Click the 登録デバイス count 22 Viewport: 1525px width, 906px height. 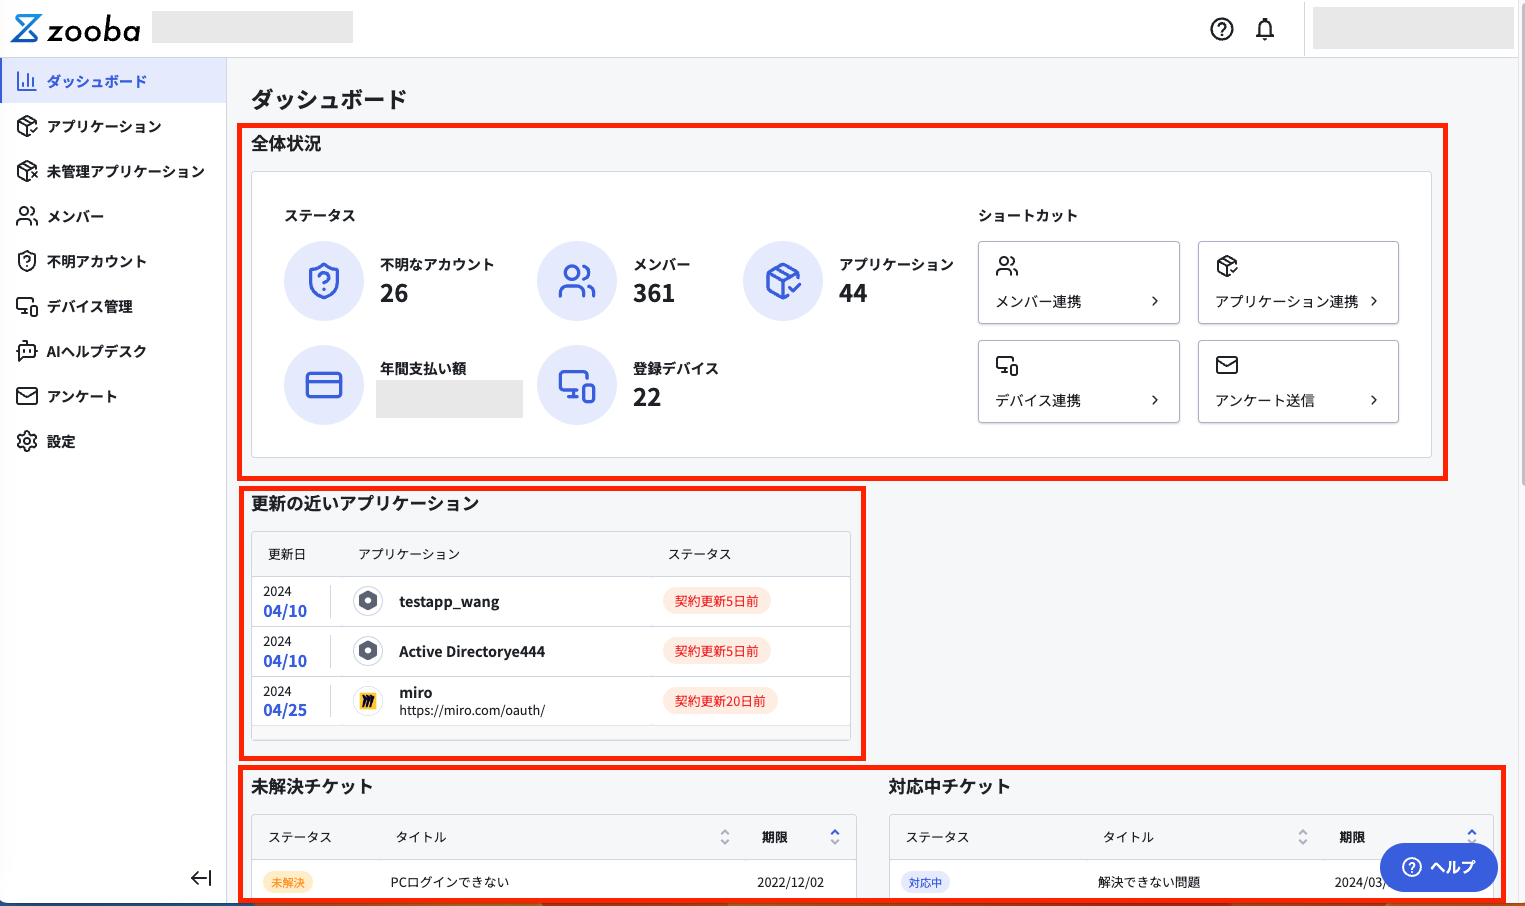pos(647,398)
